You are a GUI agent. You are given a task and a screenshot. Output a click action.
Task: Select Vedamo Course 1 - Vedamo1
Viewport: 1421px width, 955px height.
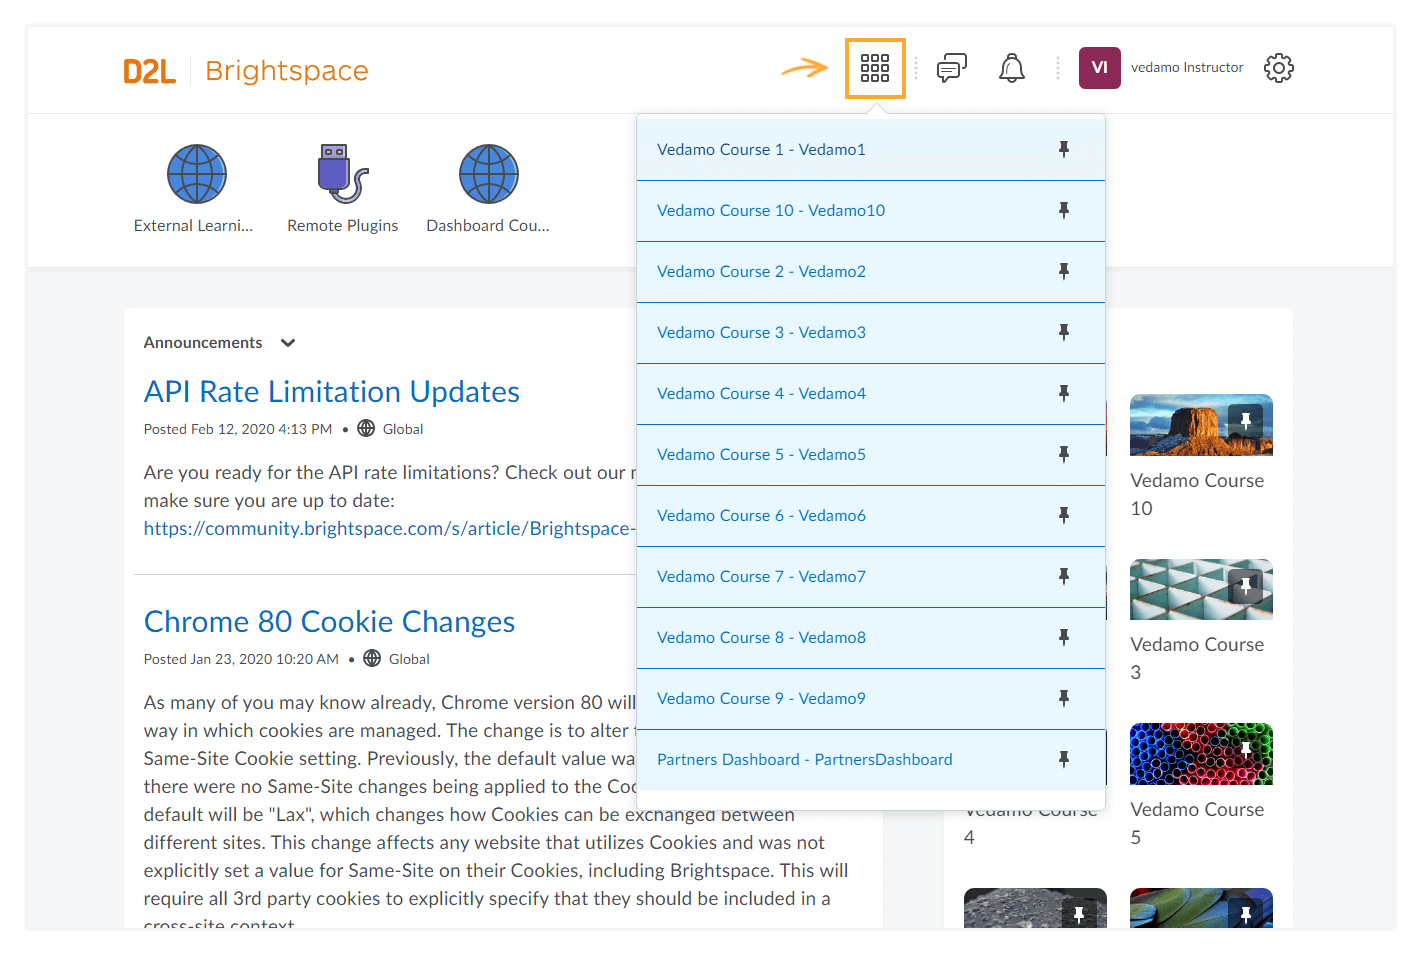[x=871, y=150]
